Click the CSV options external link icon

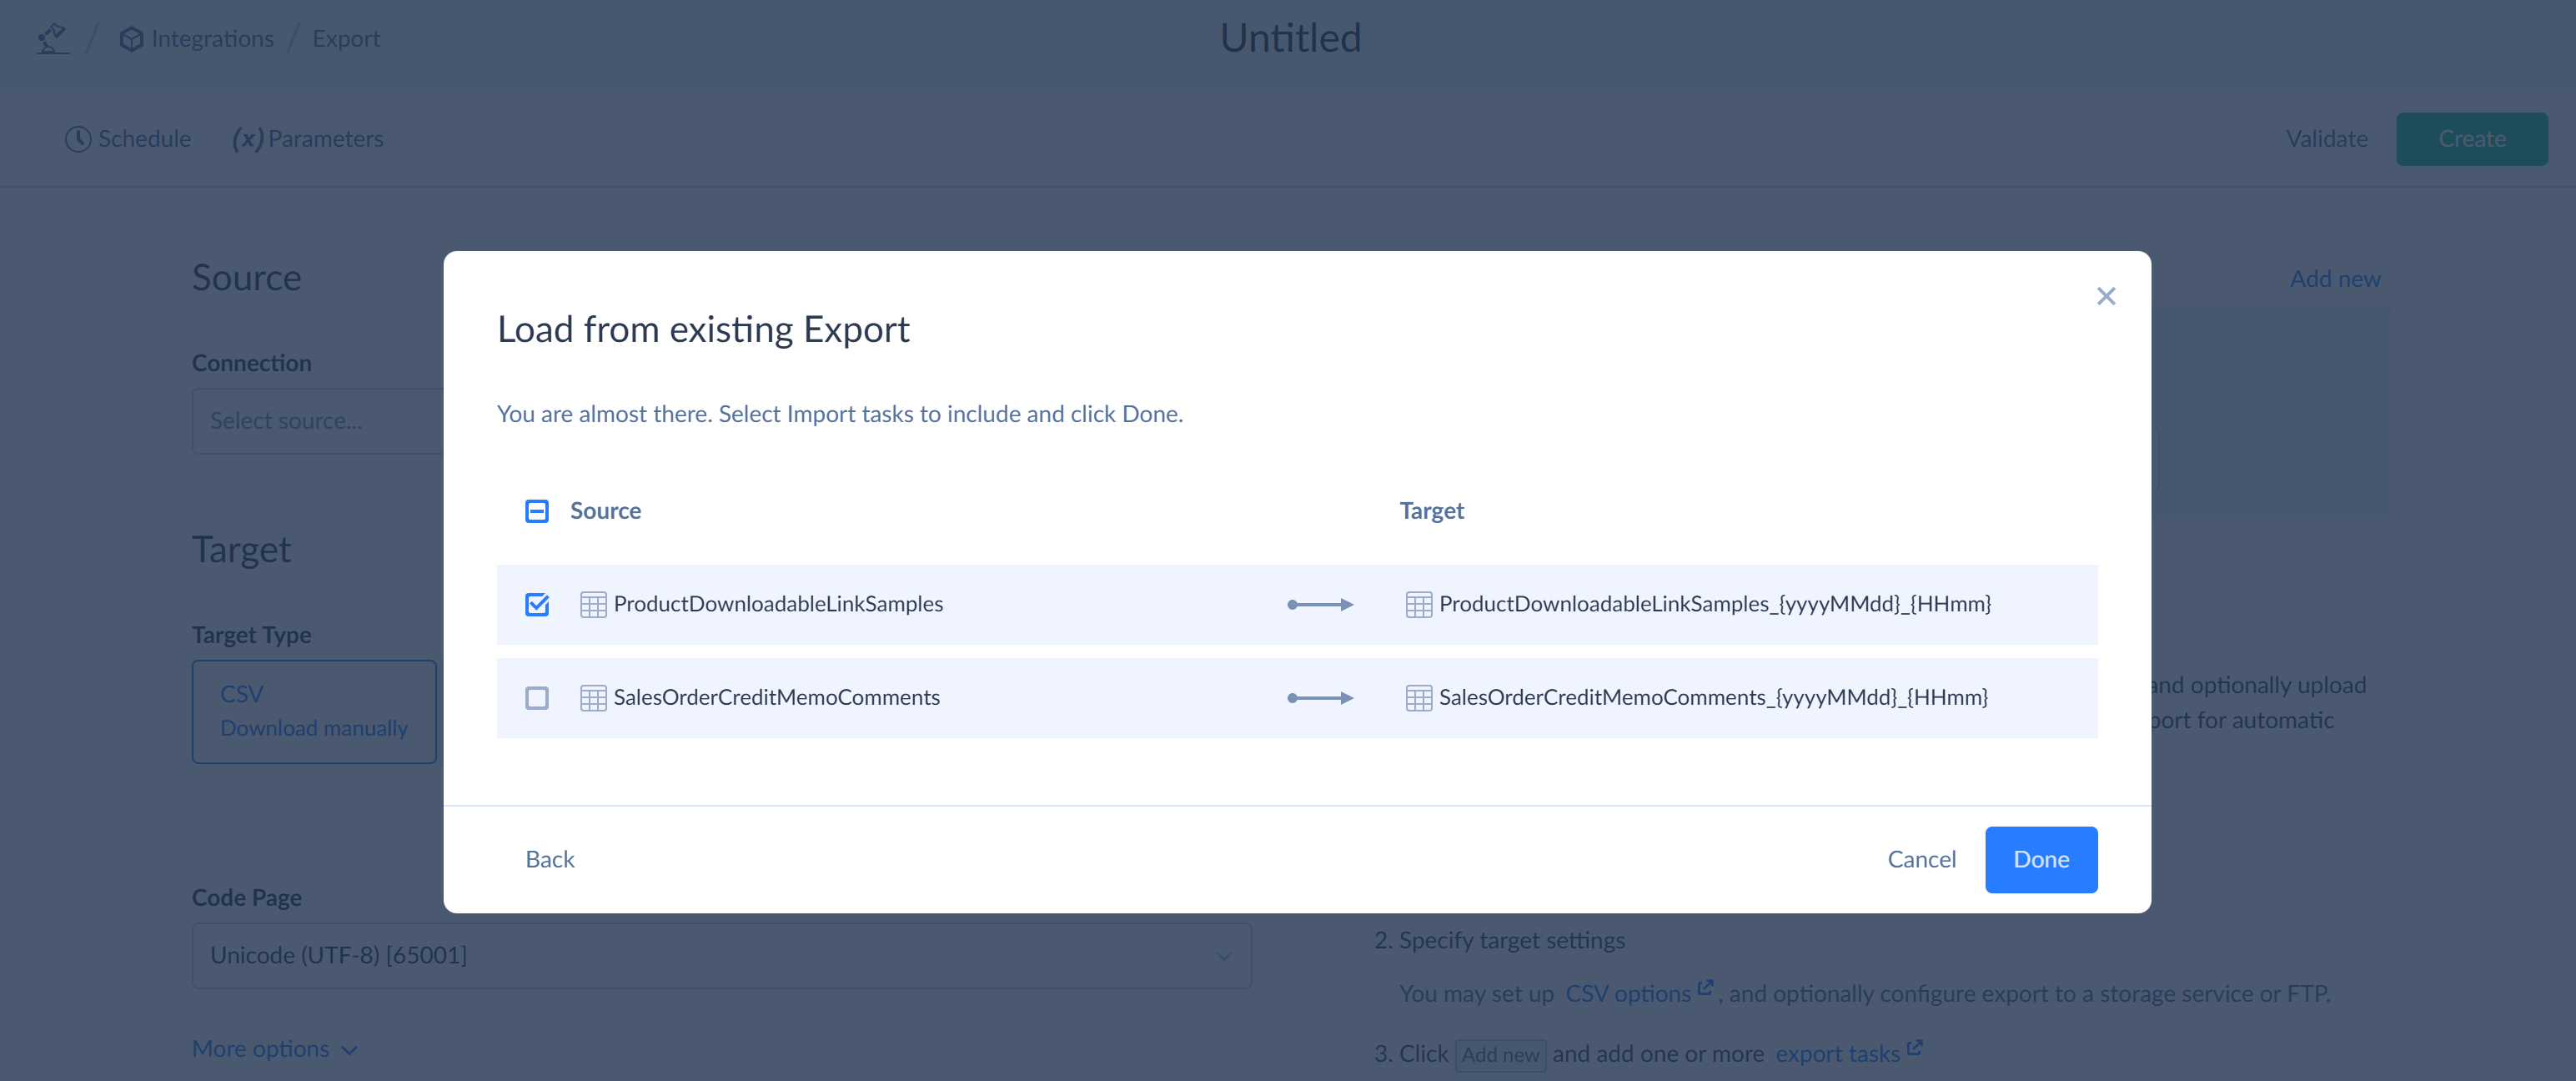[x=1705, y=987]
